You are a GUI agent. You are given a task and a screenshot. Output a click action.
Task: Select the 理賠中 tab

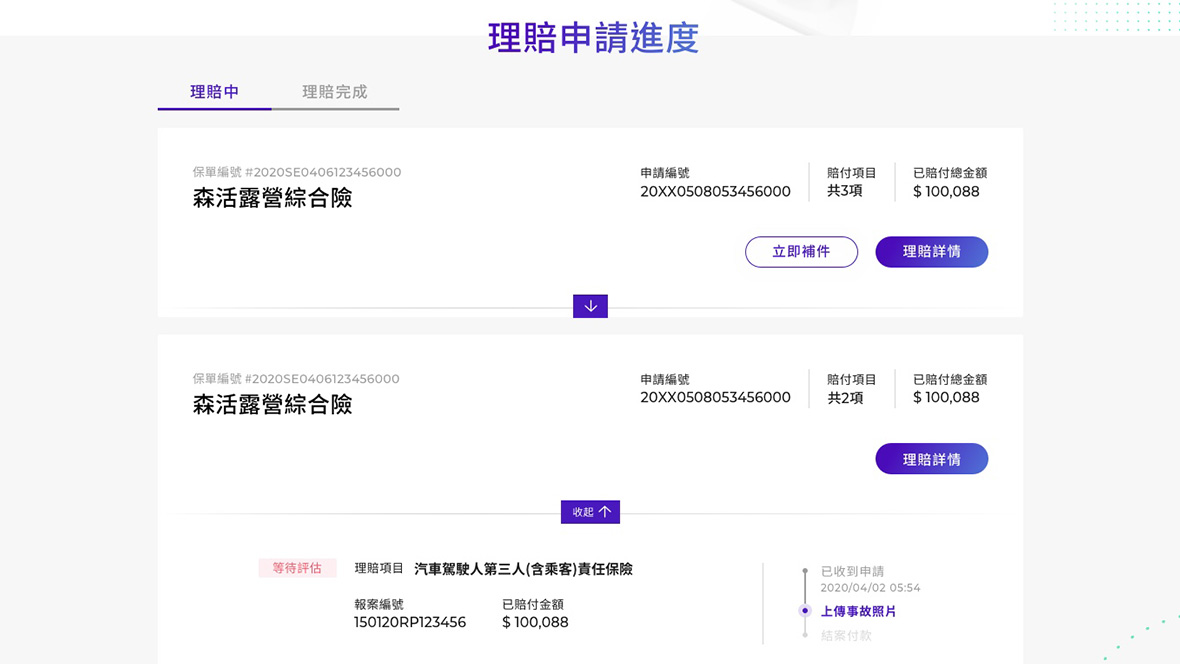click(215, 92)
